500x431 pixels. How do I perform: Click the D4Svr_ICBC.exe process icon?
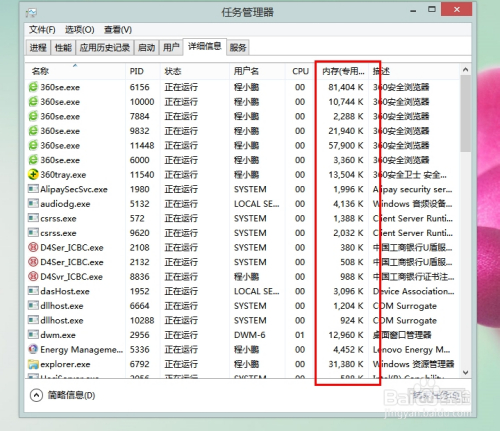pos(33,277)
